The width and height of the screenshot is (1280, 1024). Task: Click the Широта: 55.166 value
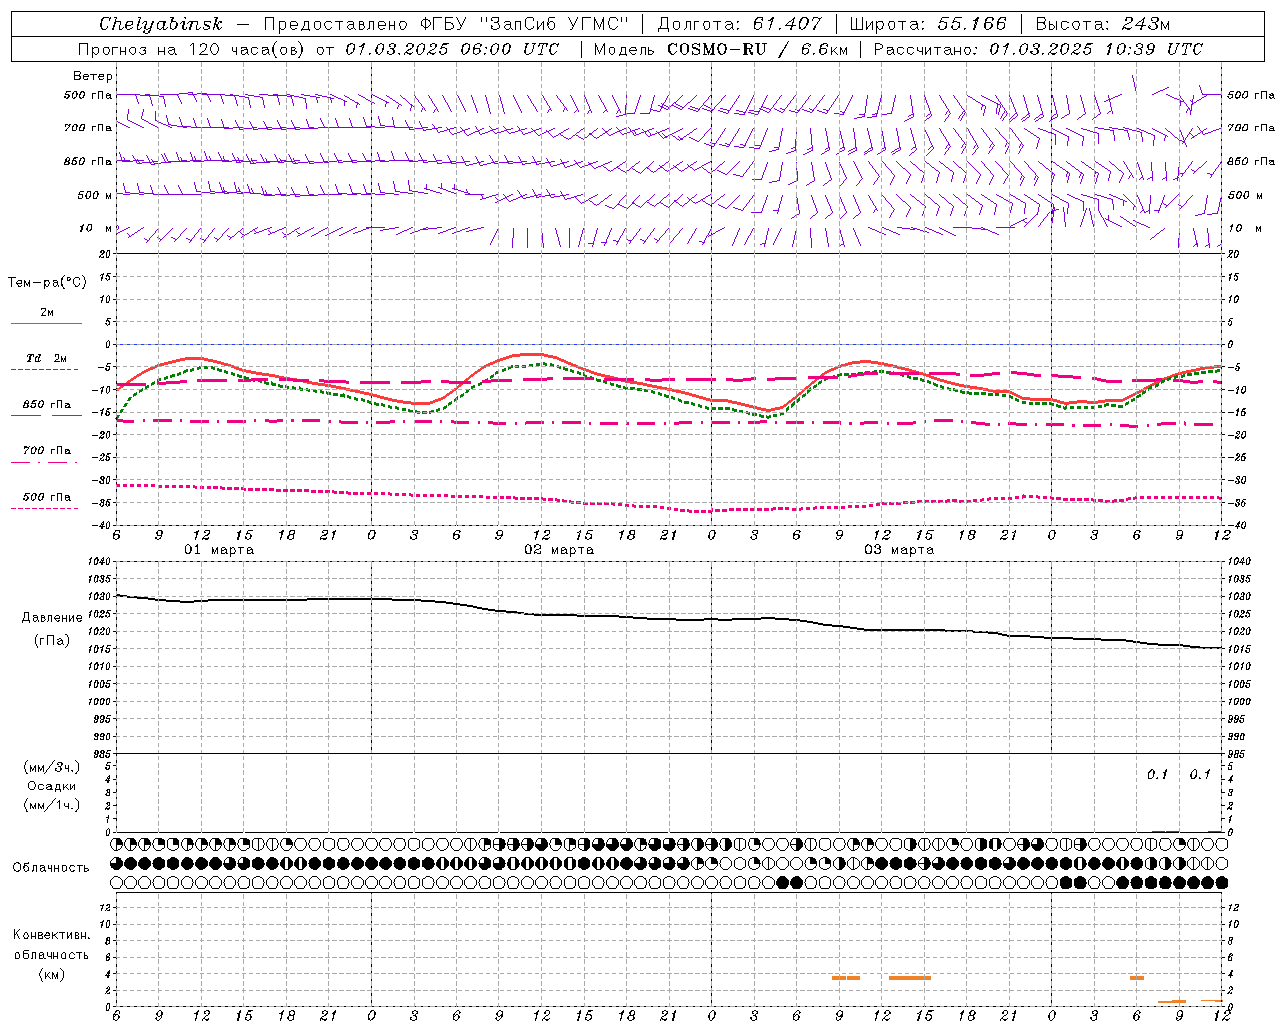928,24
